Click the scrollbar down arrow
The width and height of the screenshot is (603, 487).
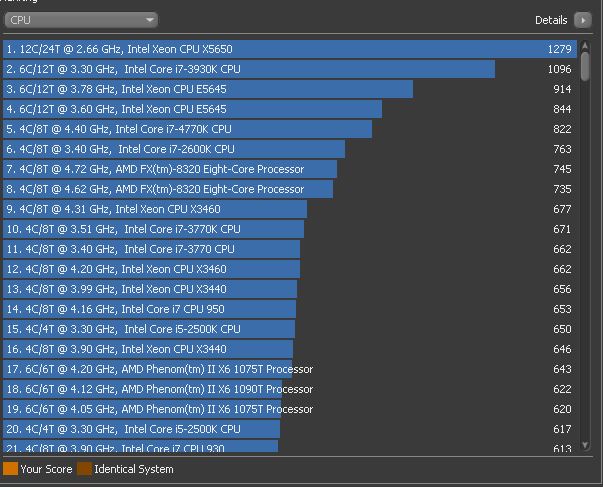click(585, 445)
